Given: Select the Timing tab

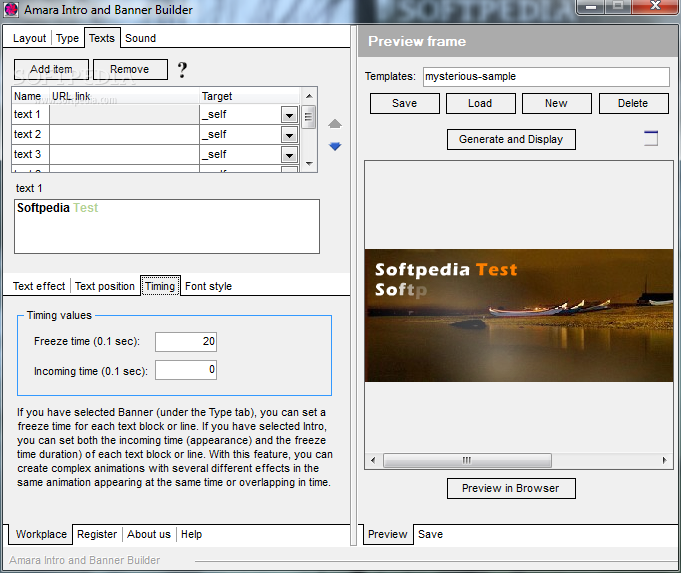Looking at the screenshot, I should point(160,286).
